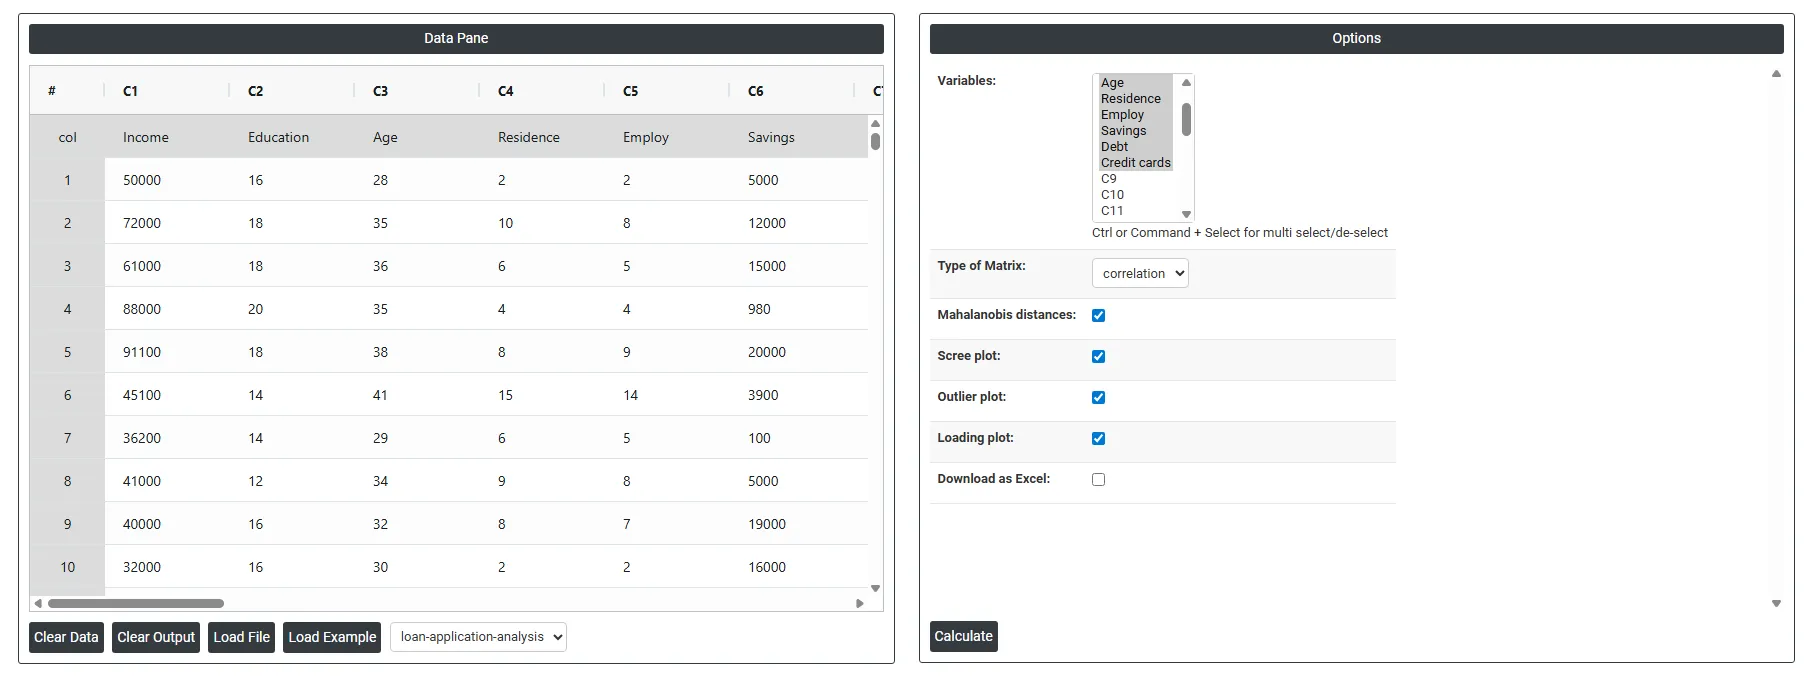Click the data table vertical scrollbar thumb
Screen dimensions: 1809x682
(875, 141)
